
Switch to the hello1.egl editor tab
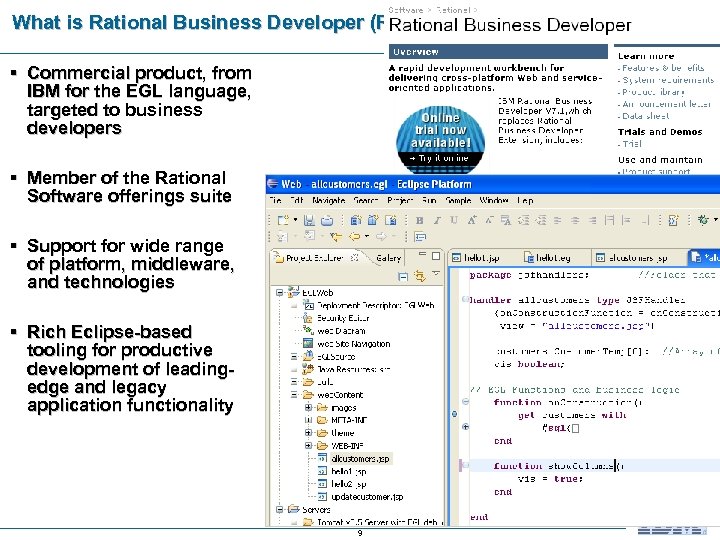coord(548,258)
